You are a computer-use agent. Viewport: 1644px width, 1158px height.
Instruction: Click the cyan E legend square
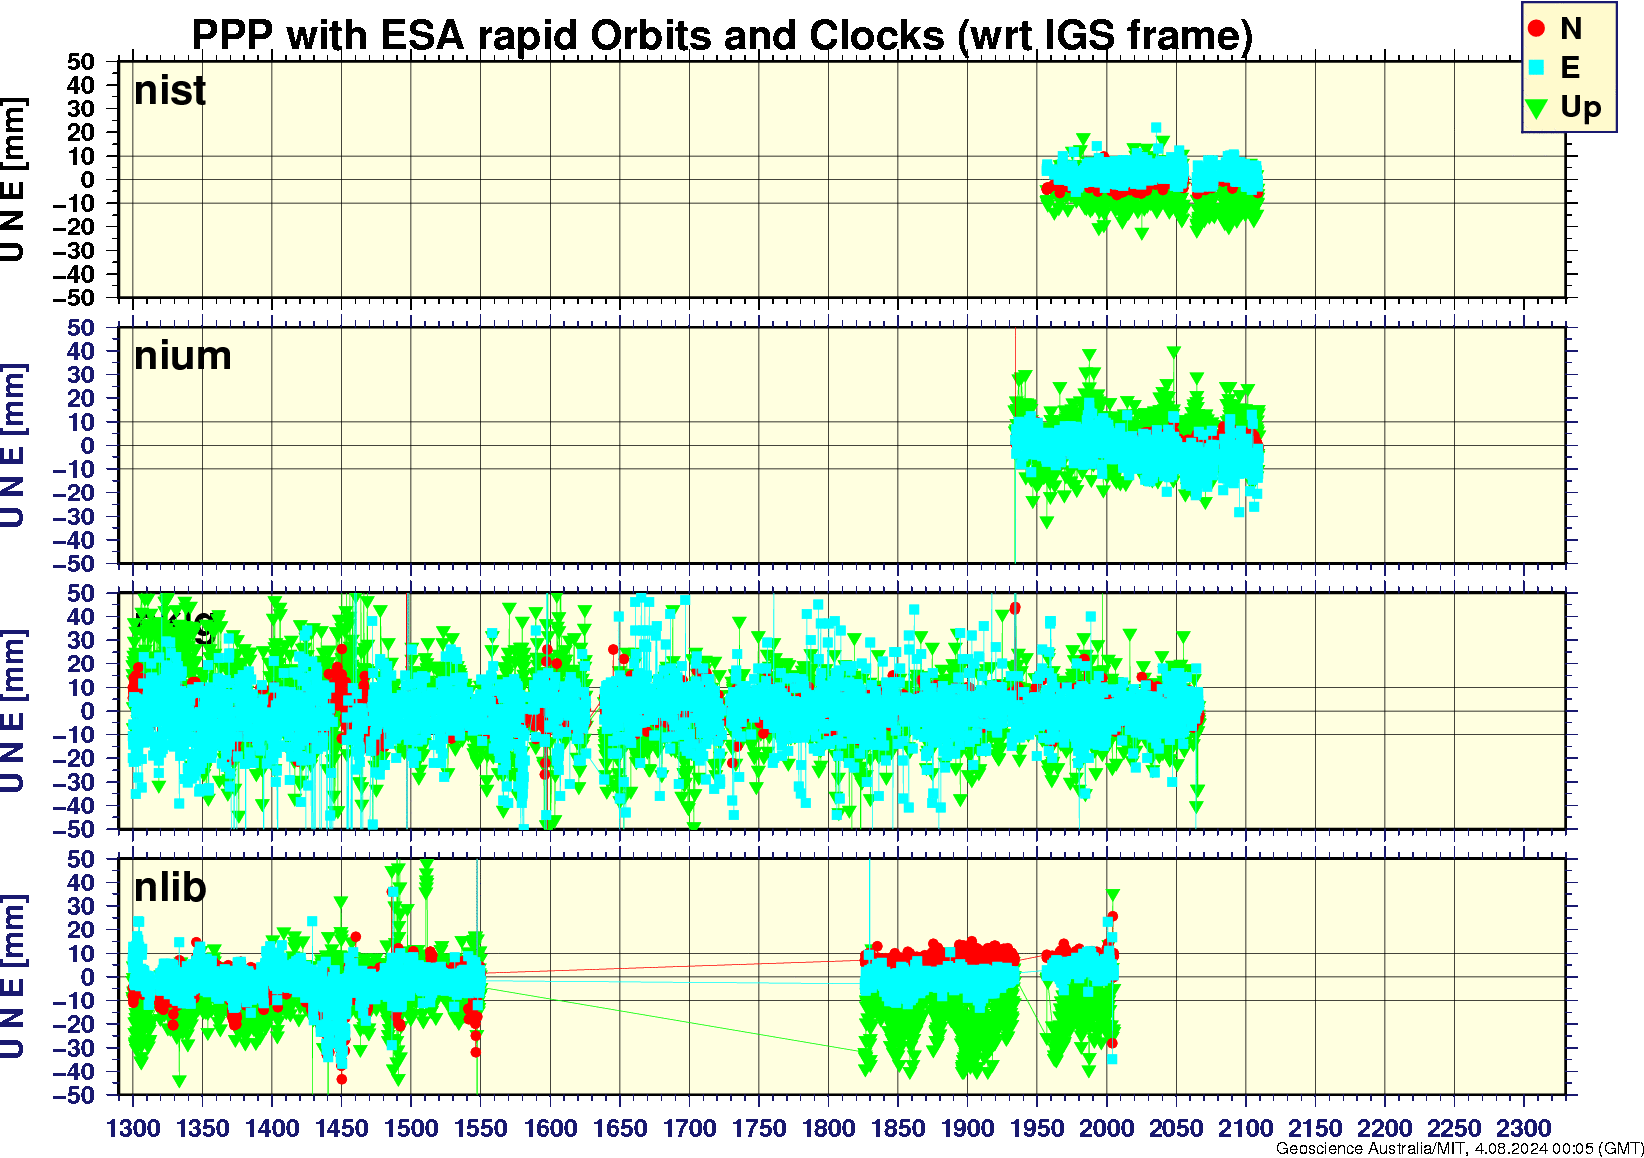1537,67
